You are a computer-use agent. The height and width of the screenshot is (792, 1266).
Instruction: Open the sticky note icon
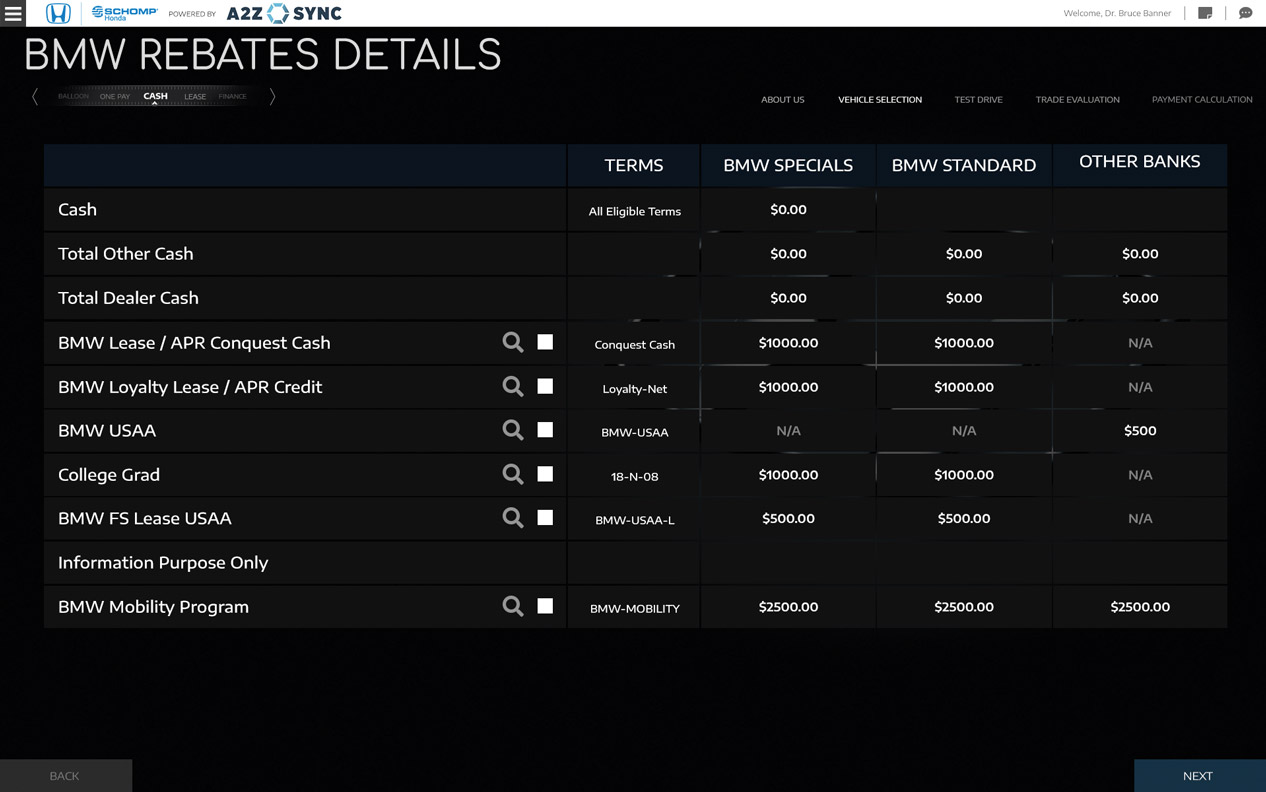pos(1205,13)
